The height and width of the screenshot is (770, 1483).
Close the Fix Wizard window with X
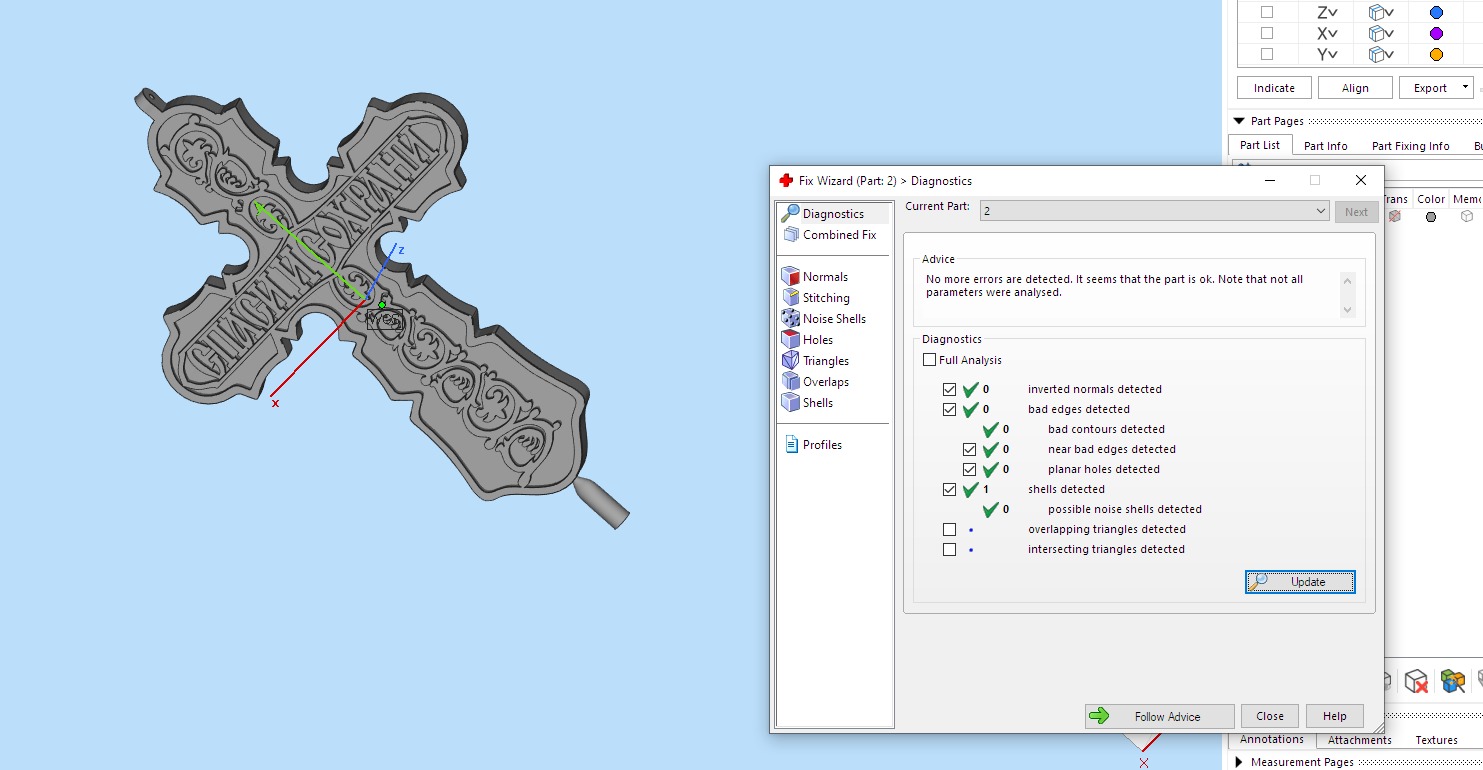click(x=1360, y=180)
